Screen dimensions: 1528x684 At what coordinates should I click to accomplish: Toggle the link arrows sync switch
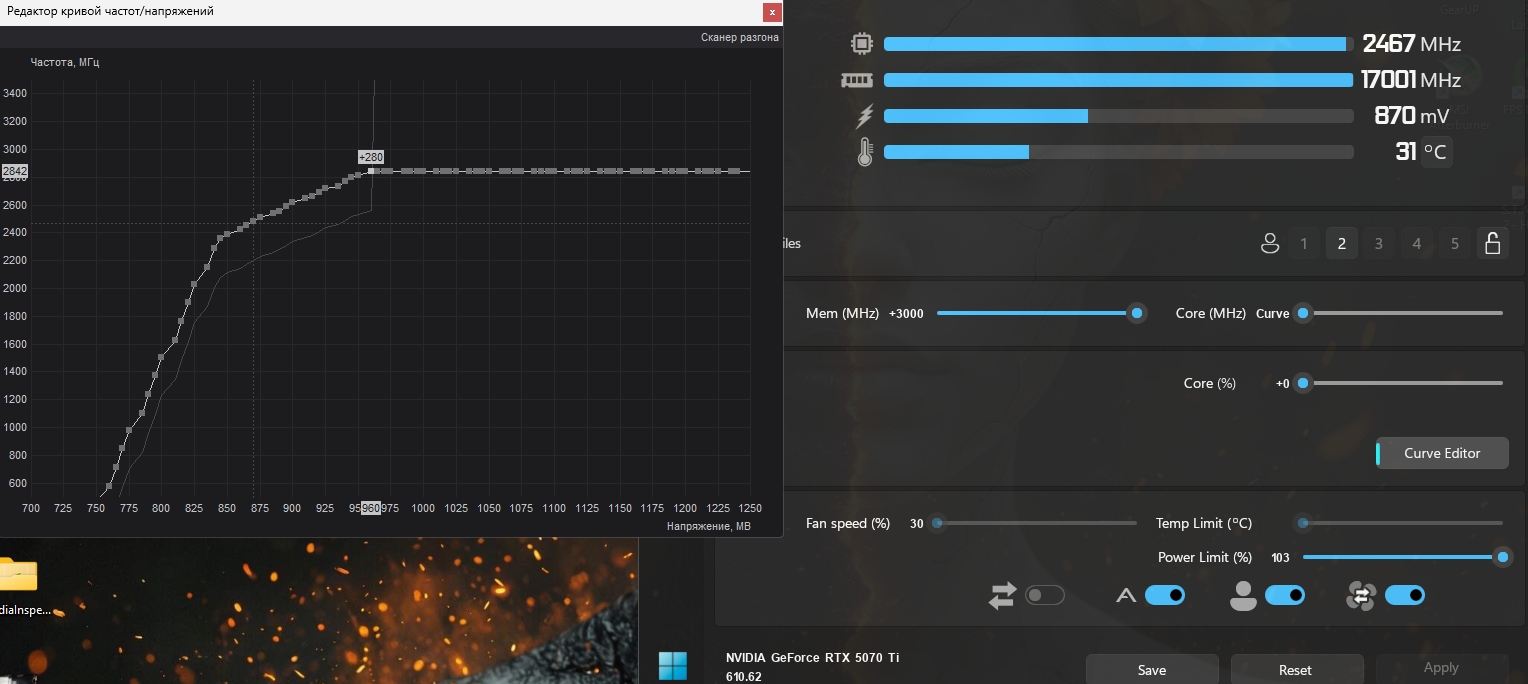coord(1045,596)
